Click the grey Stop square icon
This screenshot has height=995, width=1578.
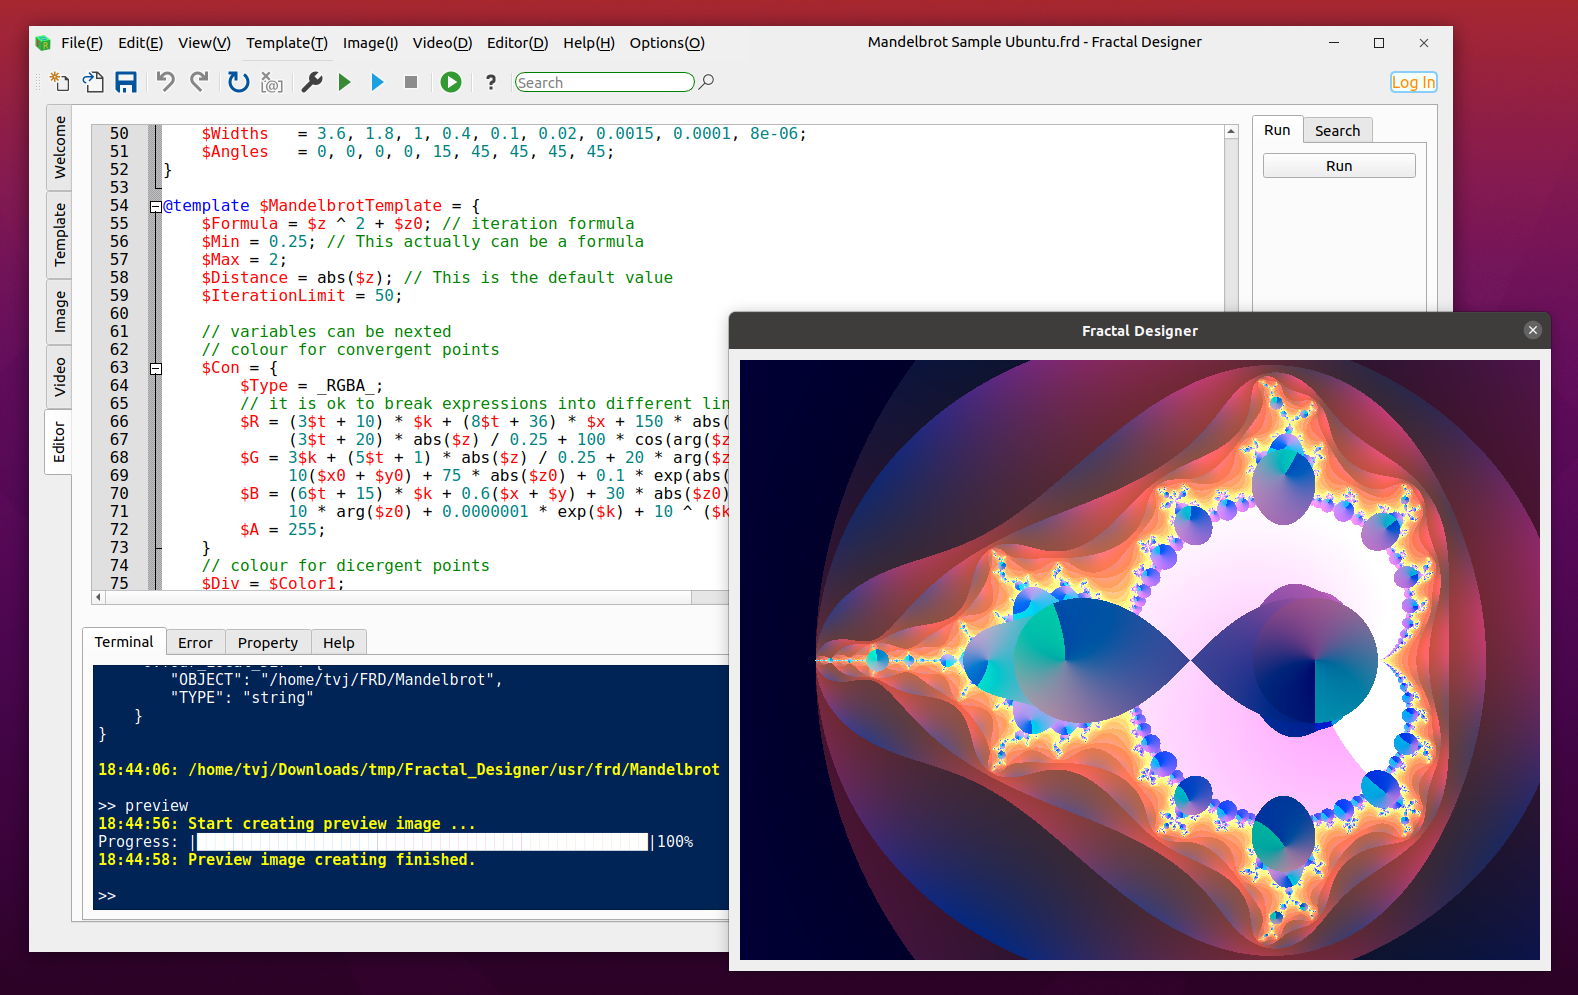click(411, 82)
